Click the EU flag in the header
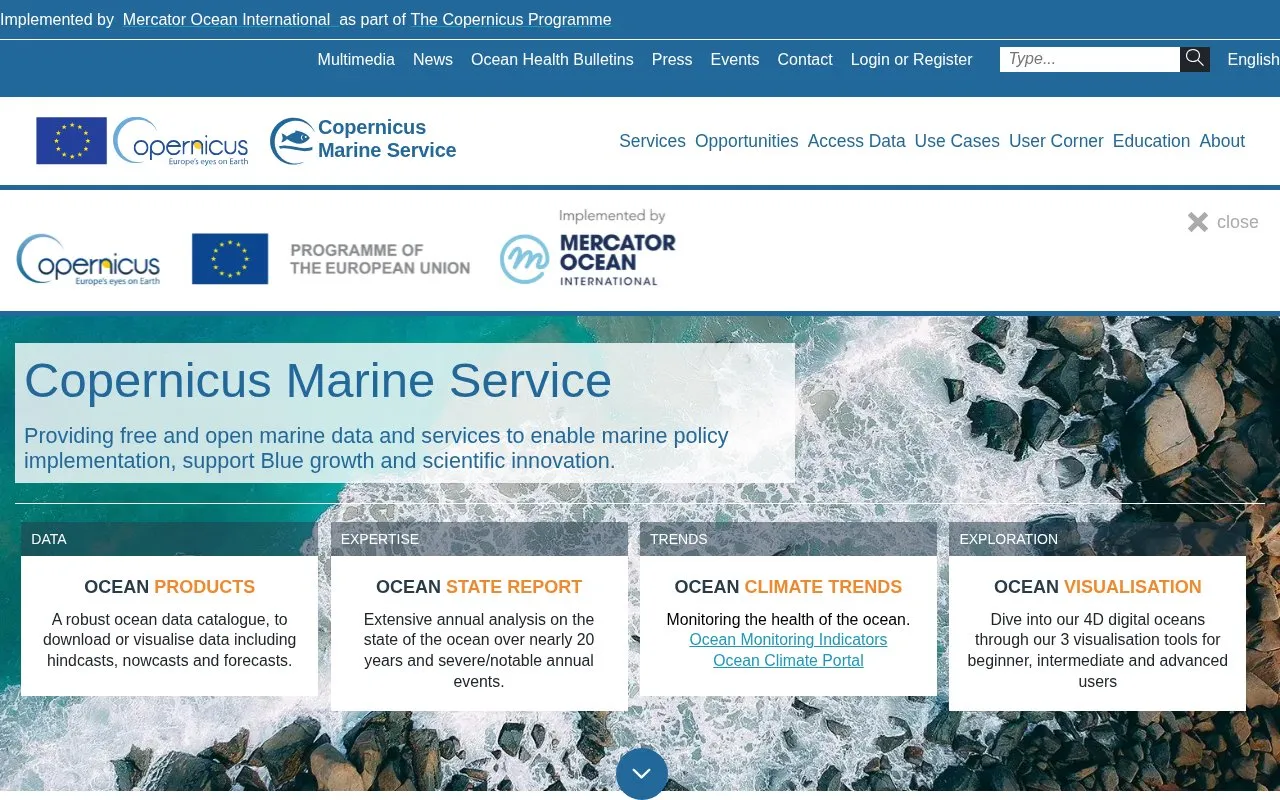 (71, 141)
